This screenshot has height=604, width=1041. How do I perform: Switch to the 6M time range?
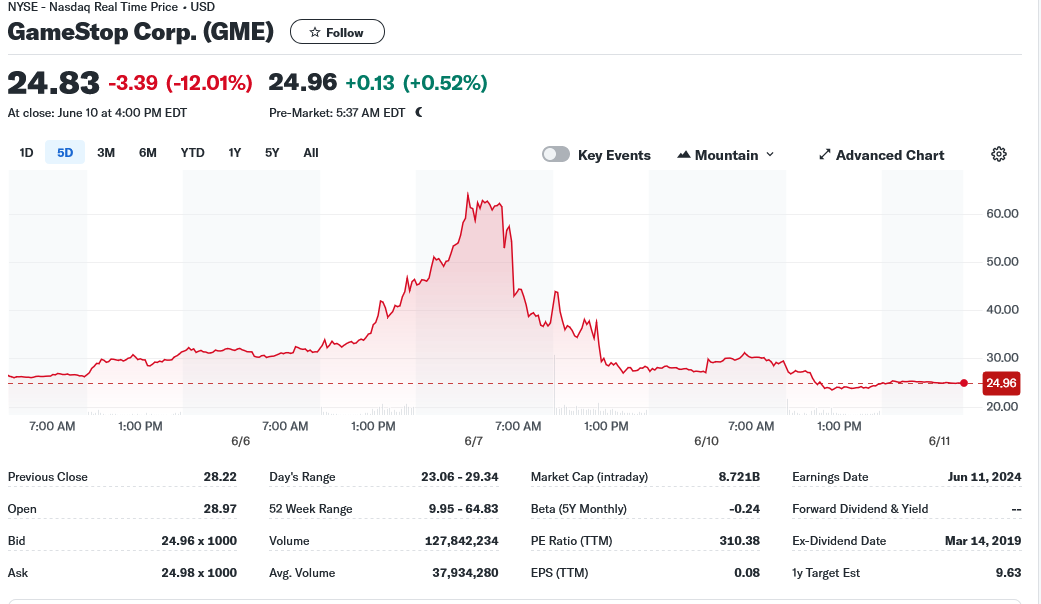(147, 153)
